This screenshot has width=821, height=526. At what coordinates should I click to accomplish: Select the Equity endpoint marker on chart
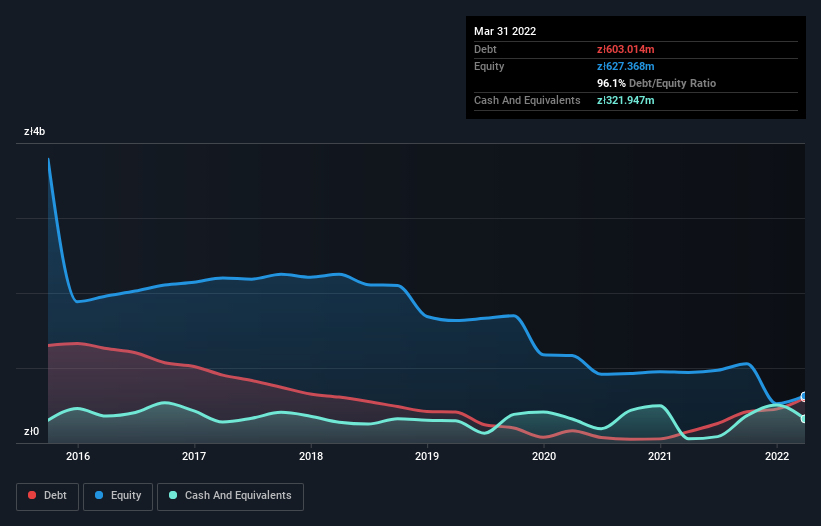tap(804, 396)
